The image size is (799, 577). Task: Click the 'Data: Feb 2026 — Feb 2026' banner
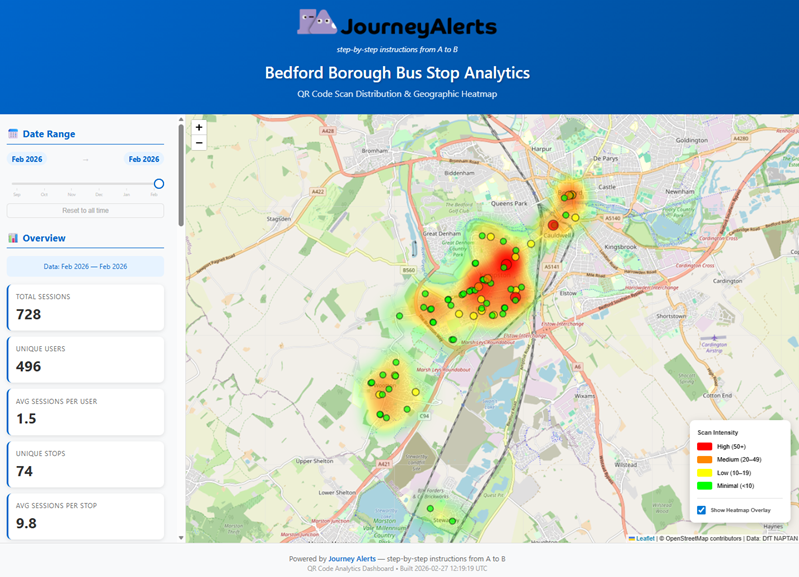click(86, 267)
